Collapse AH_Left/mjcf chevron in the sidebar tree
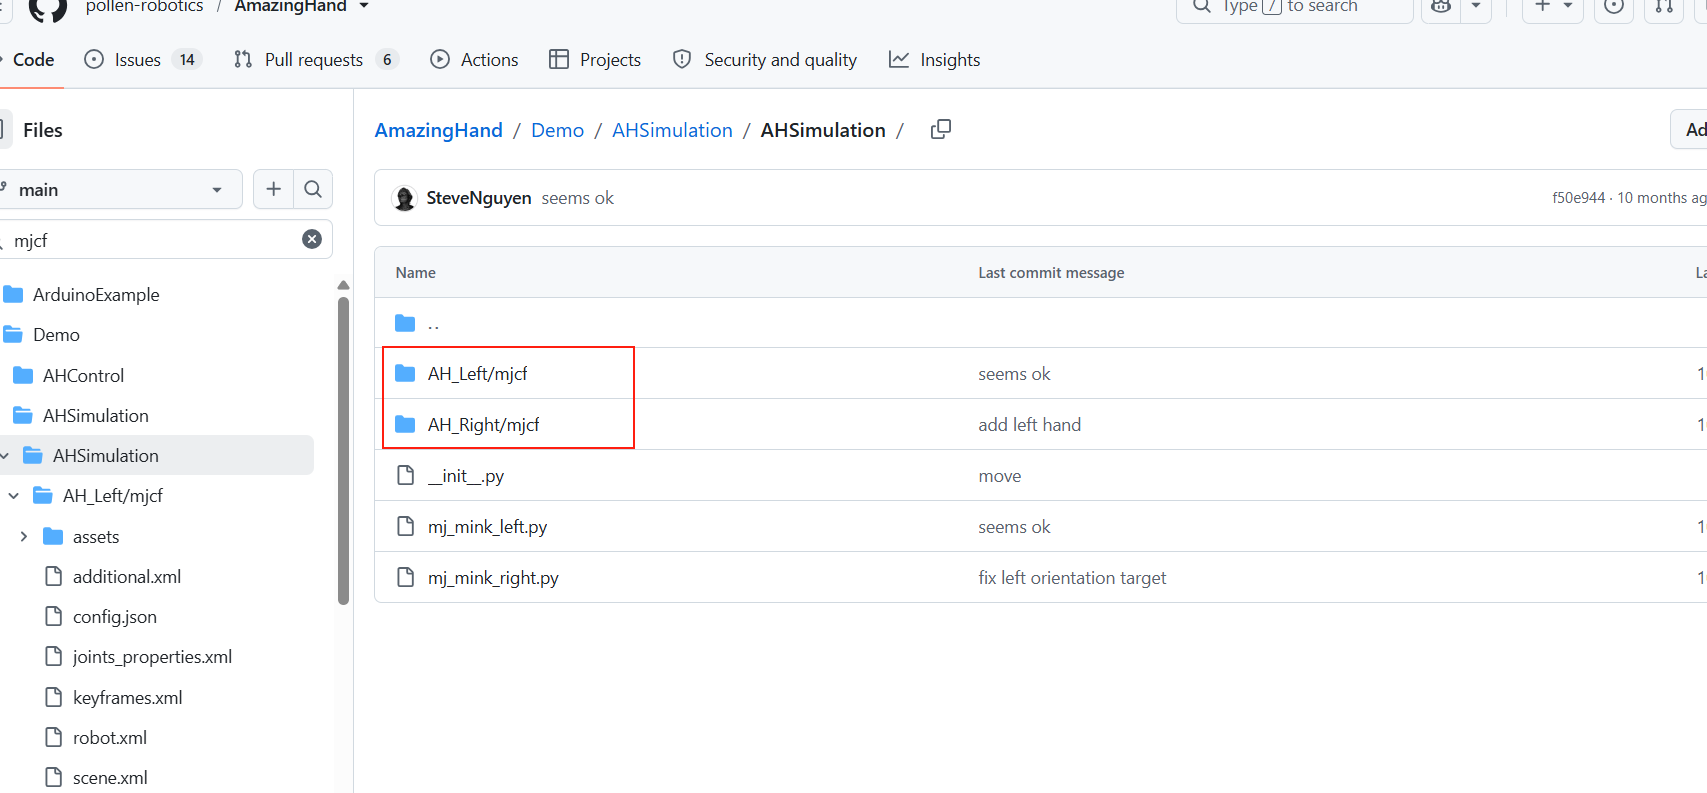 tap(14, 496)
